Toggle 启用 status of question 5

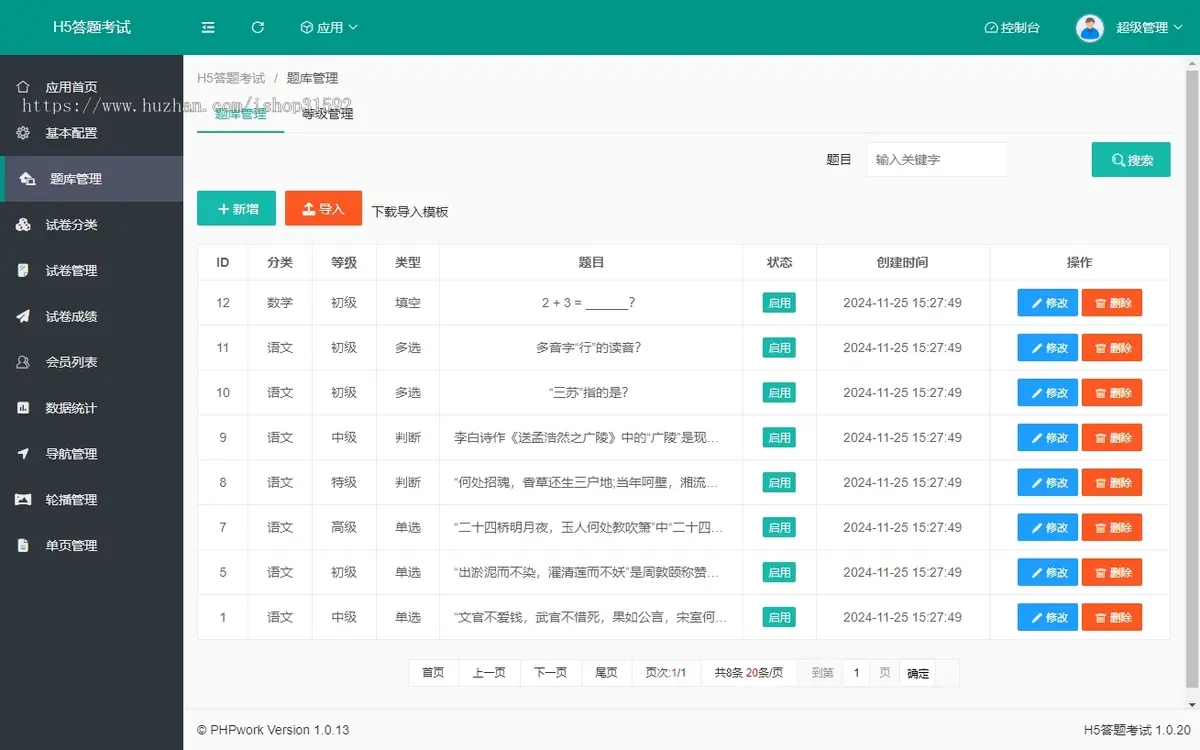[779, 573]
